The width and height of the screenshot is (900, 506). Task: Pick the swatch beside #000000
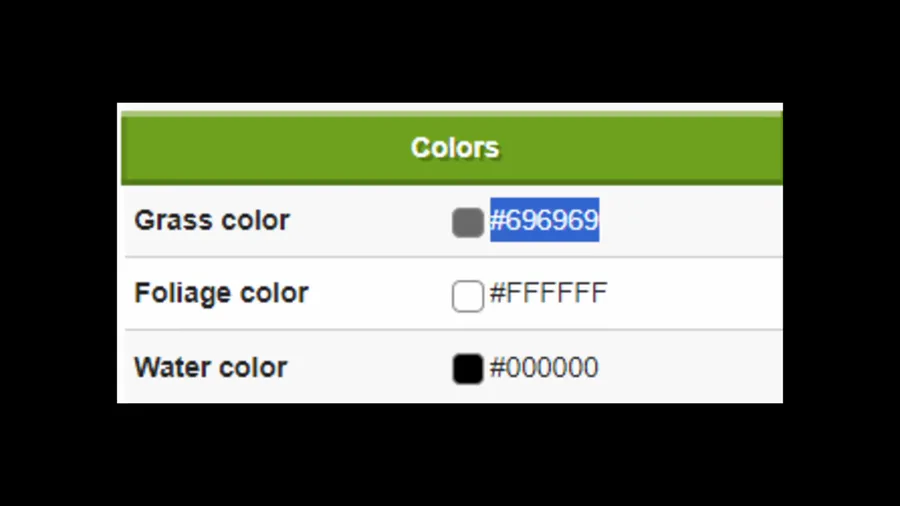tap(467, 369)
